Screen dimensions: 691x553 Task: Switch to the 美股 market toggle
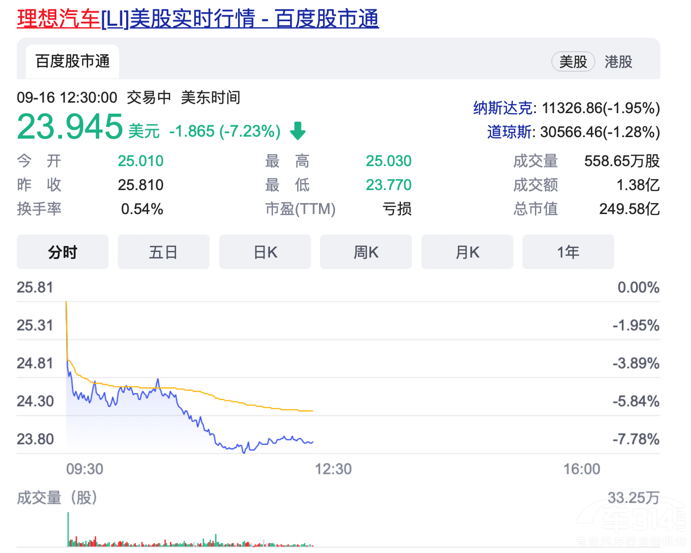click(x=573, y=61)
